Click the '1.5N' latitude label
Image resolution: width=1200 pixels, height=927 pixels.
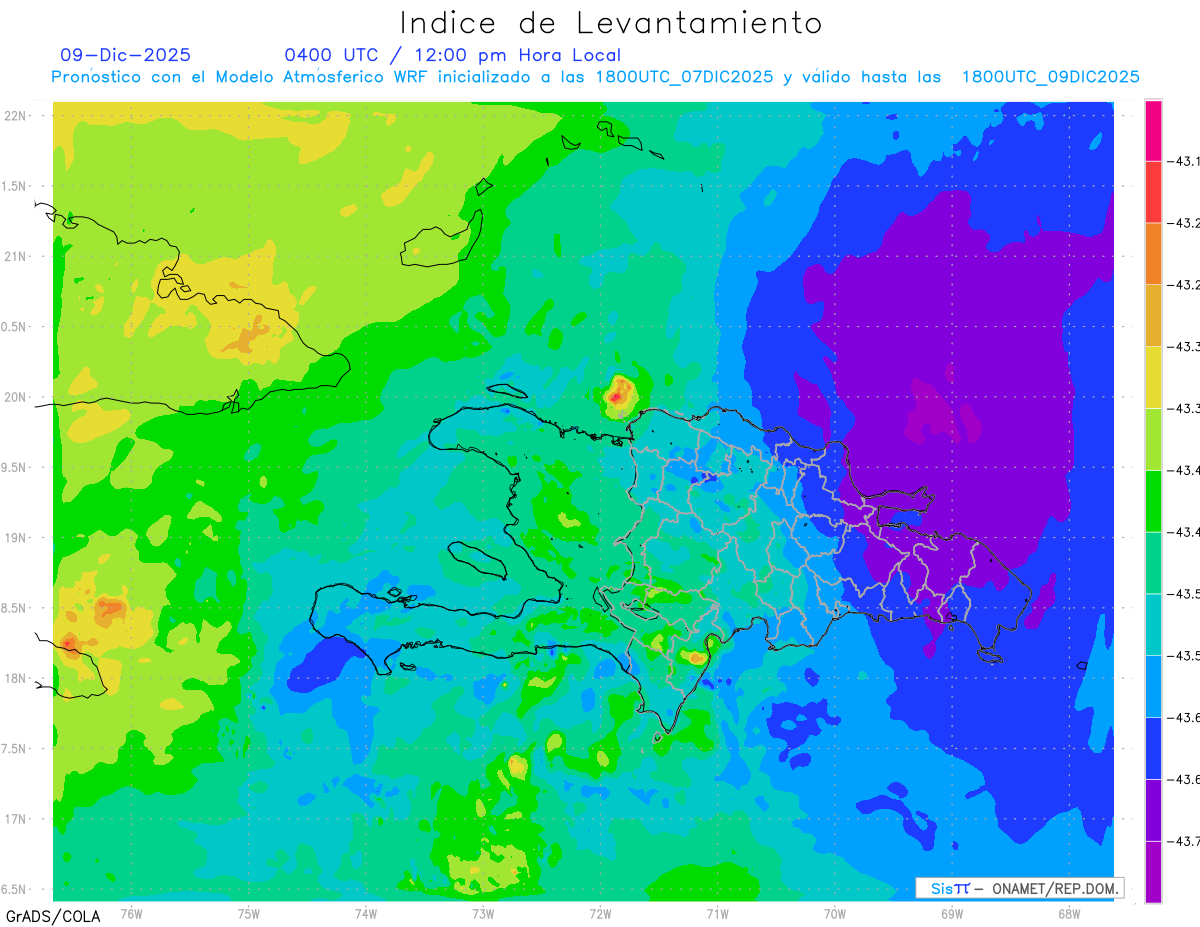15,186
